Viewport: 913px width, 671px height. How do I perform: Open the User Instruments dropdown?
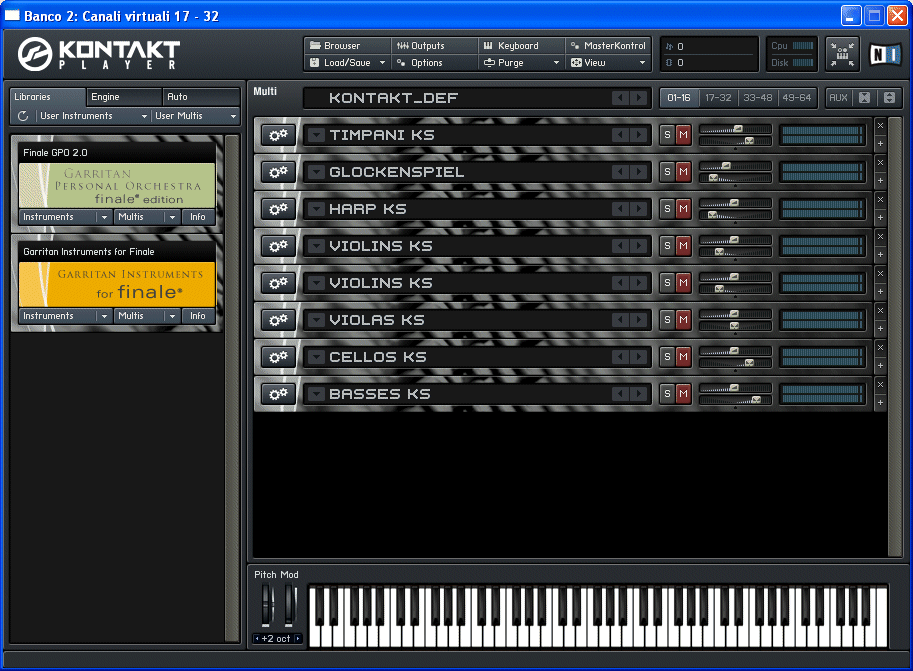click(x=93, y=116)
